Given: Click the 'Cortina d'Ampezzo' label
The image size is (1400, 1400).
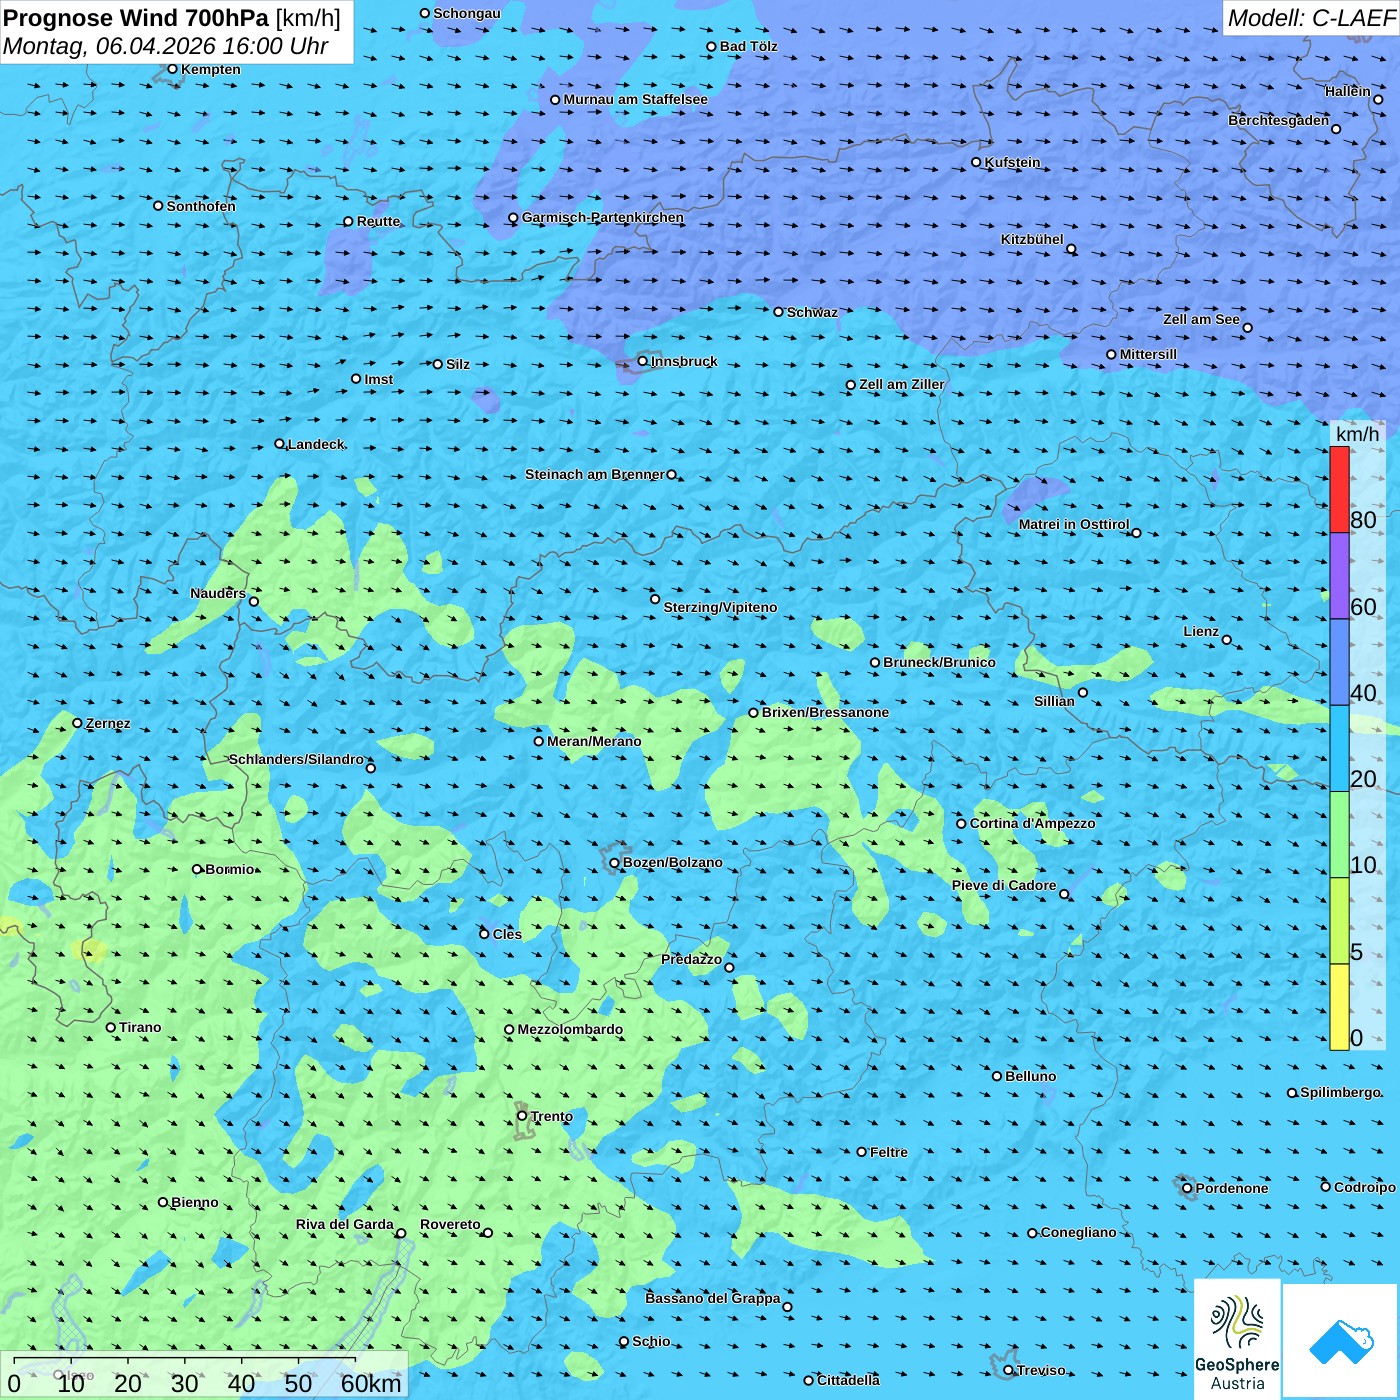Looking at the screenshot, I should [x=1033, y=823].
